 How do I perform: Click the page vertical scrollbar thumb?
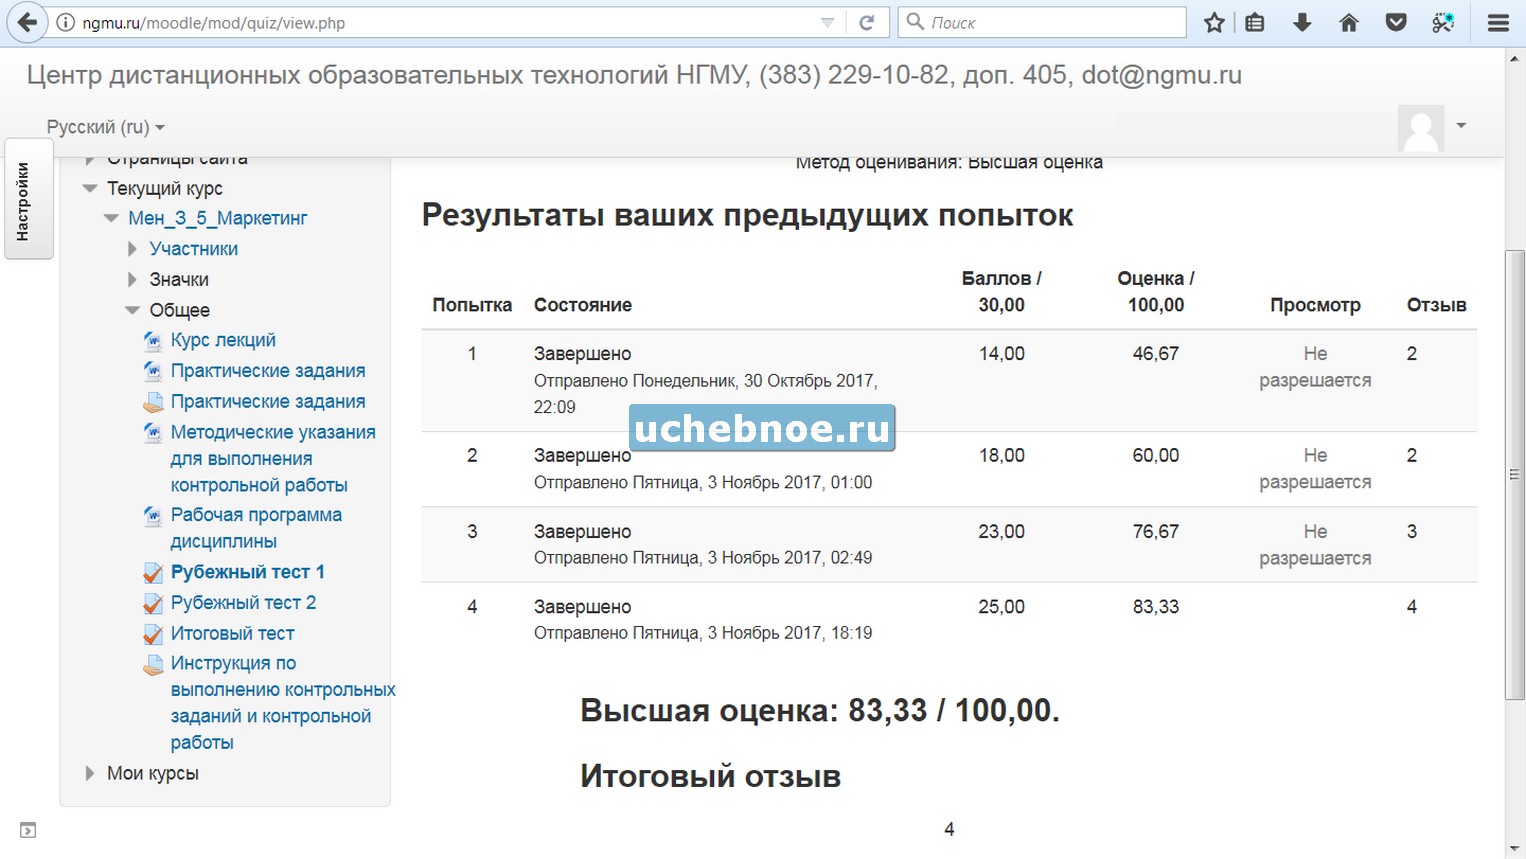pos(1515,474)
